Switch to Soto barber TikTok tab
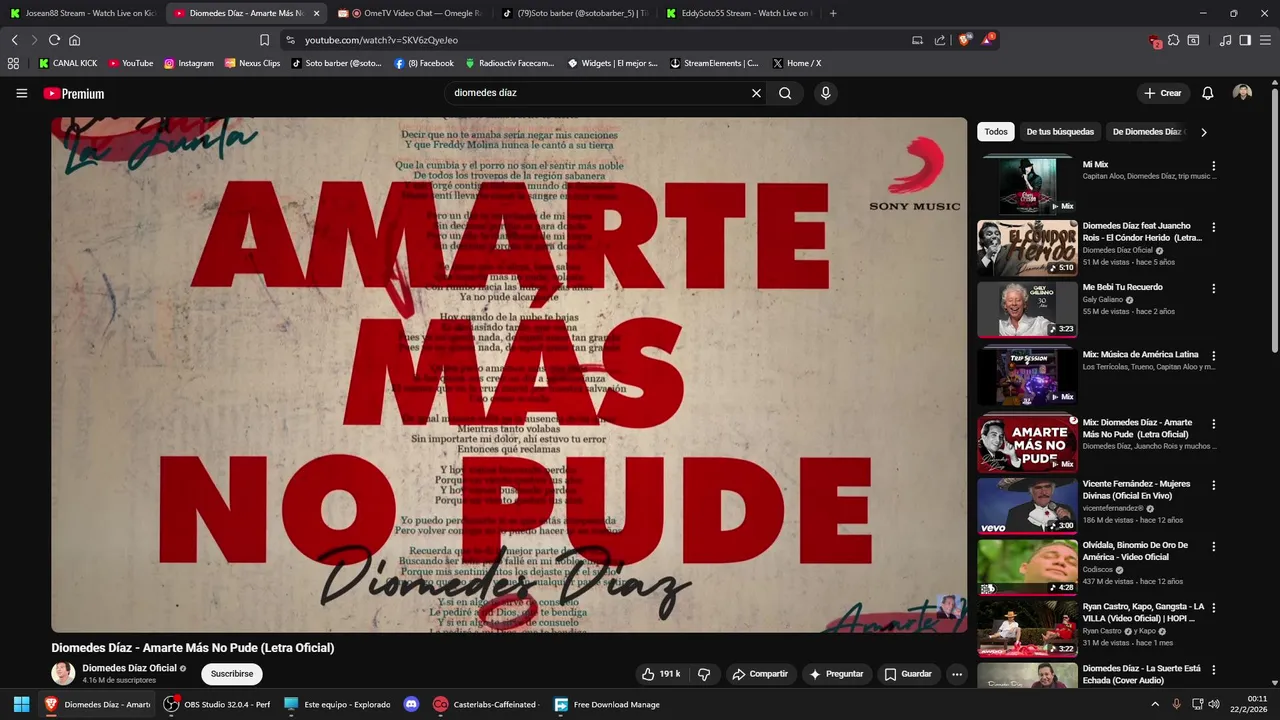 point(575,13)
